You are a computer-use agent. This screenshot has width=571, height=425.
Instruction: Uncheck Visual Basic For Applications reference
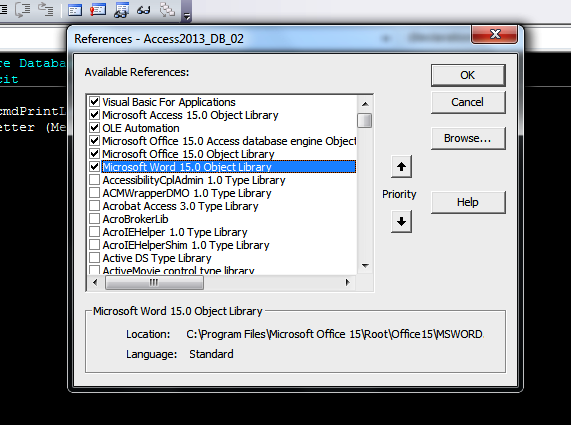94,102
